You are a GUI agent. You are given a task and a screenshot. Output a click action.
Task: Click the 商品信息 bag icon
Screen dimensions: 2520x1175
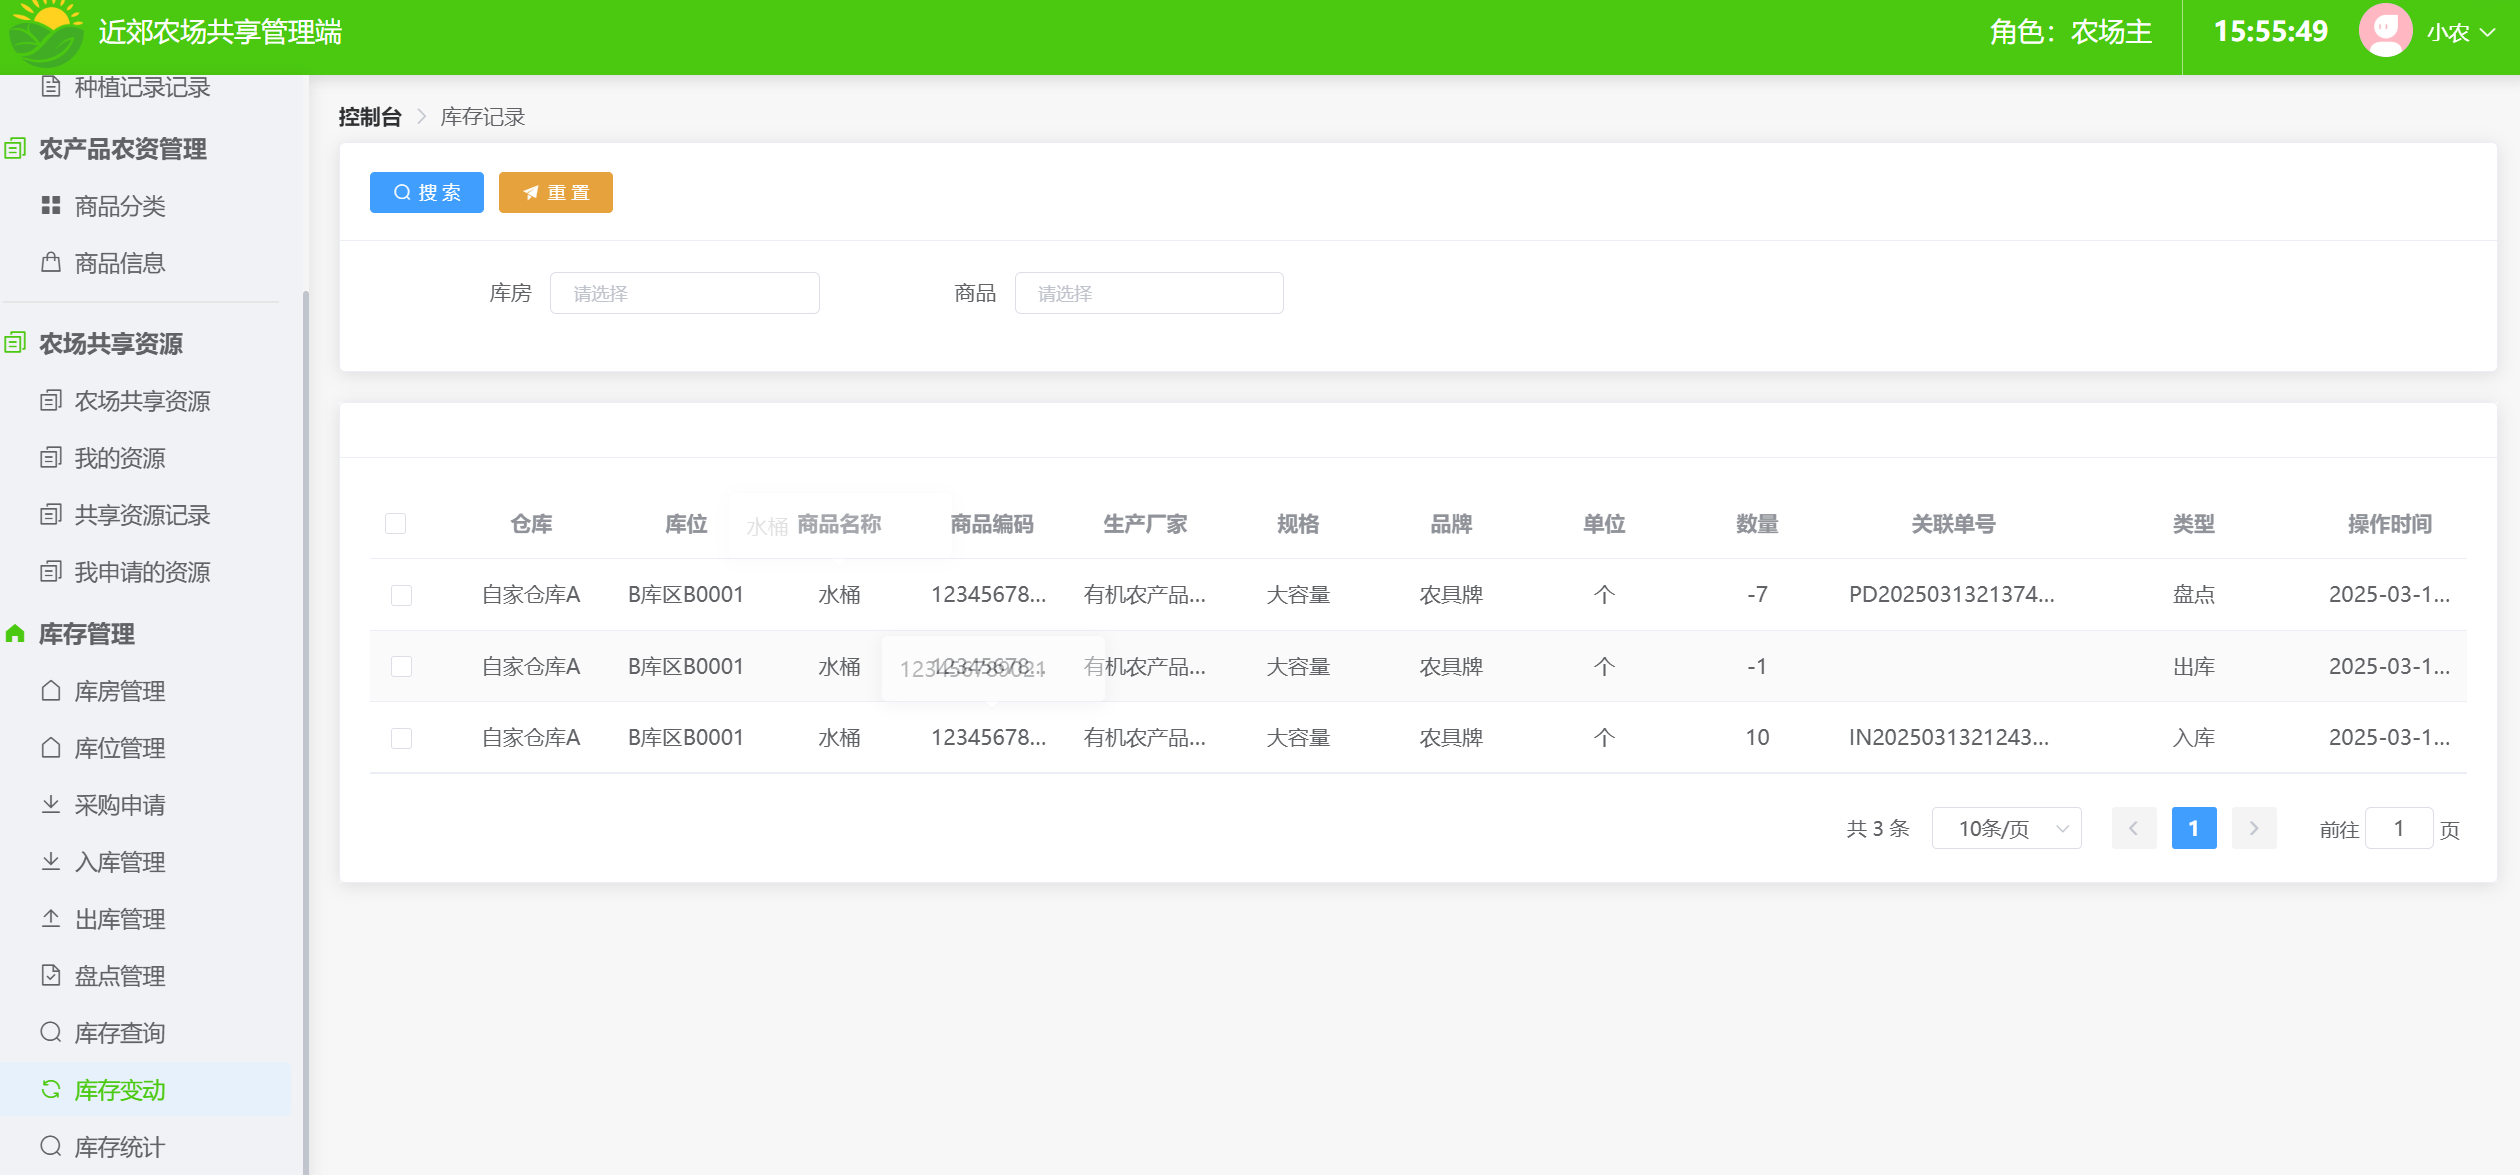(x=51, y=263)
